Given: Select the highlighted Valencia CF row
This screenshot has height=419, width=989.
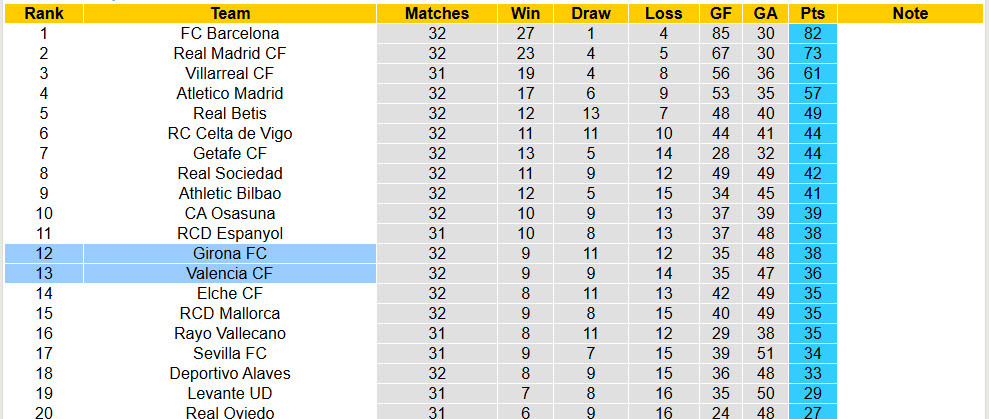Looking at the screenshot, I should 230,273.
